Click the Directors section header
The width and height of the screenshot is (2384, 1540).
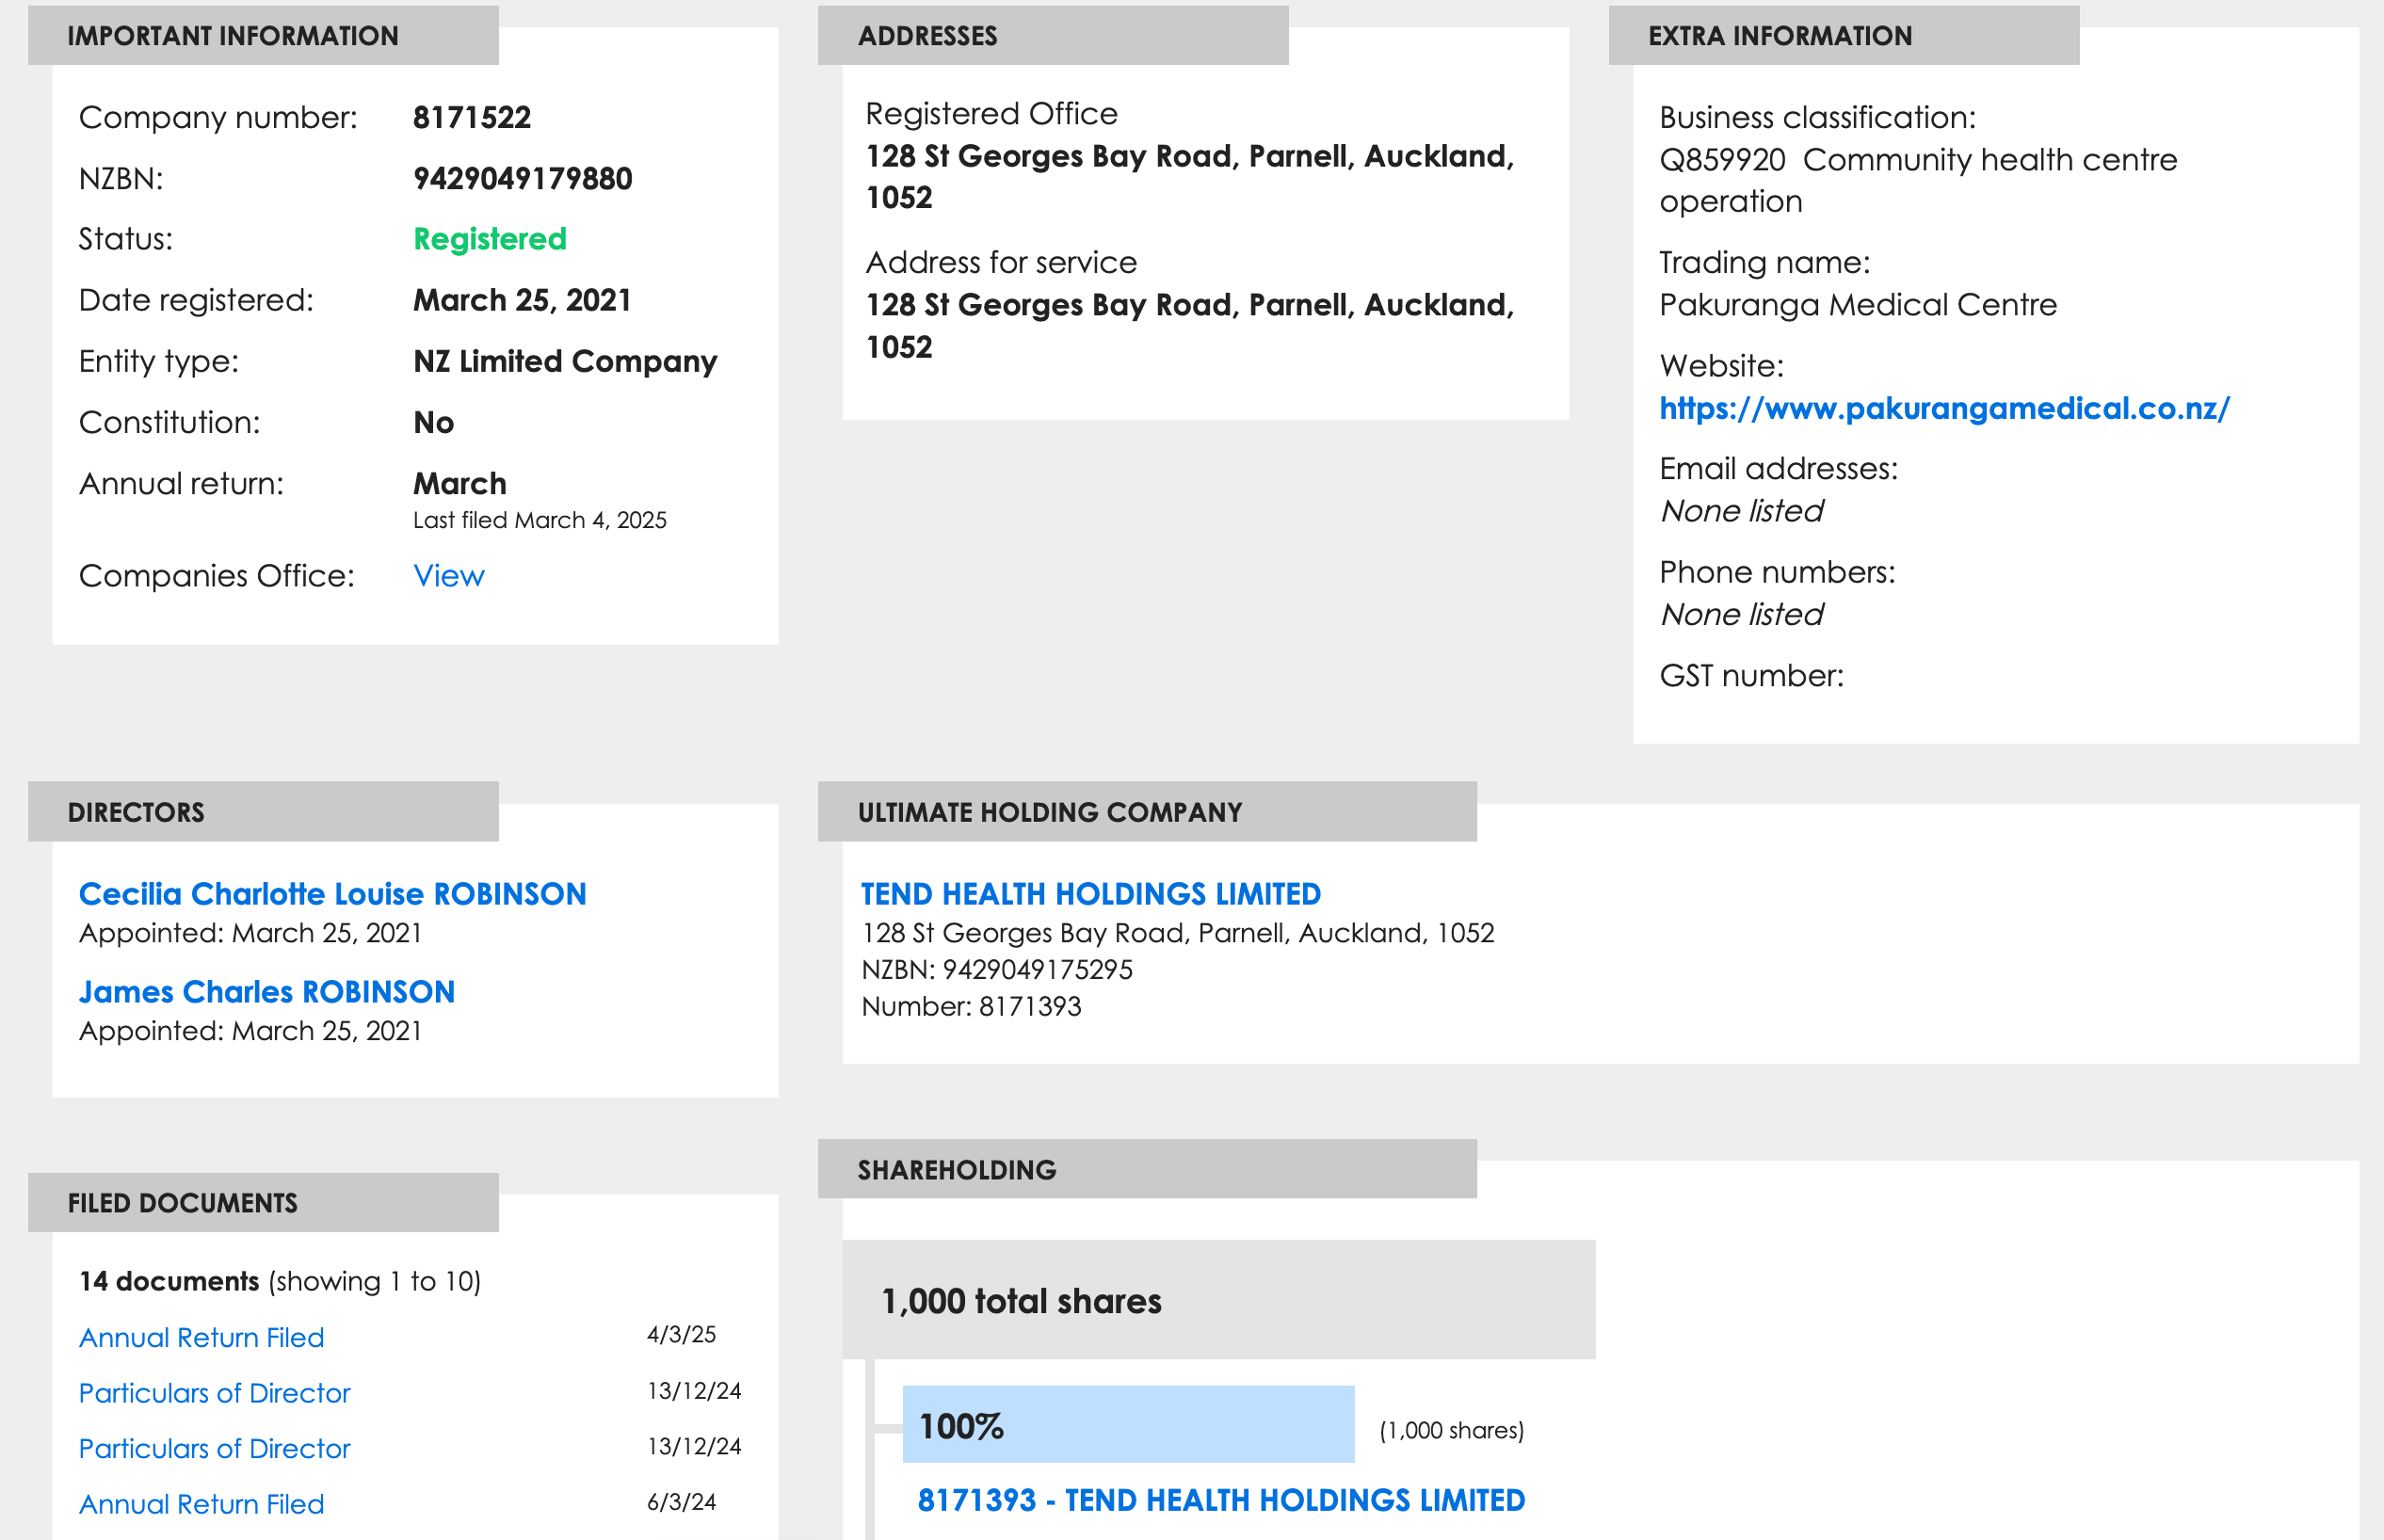tap(263, 812)
